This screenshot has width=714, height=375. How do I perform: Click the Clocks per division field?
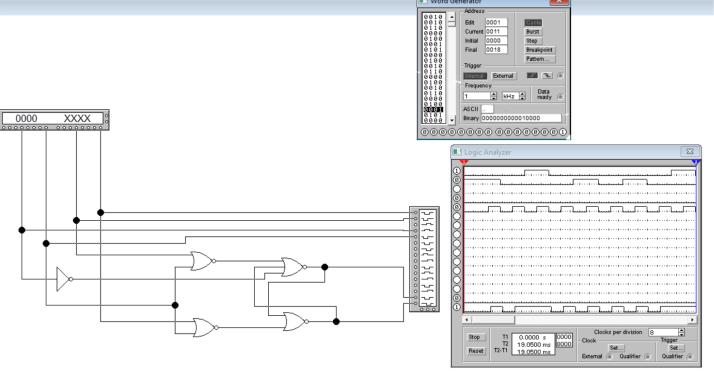point(663,333)
